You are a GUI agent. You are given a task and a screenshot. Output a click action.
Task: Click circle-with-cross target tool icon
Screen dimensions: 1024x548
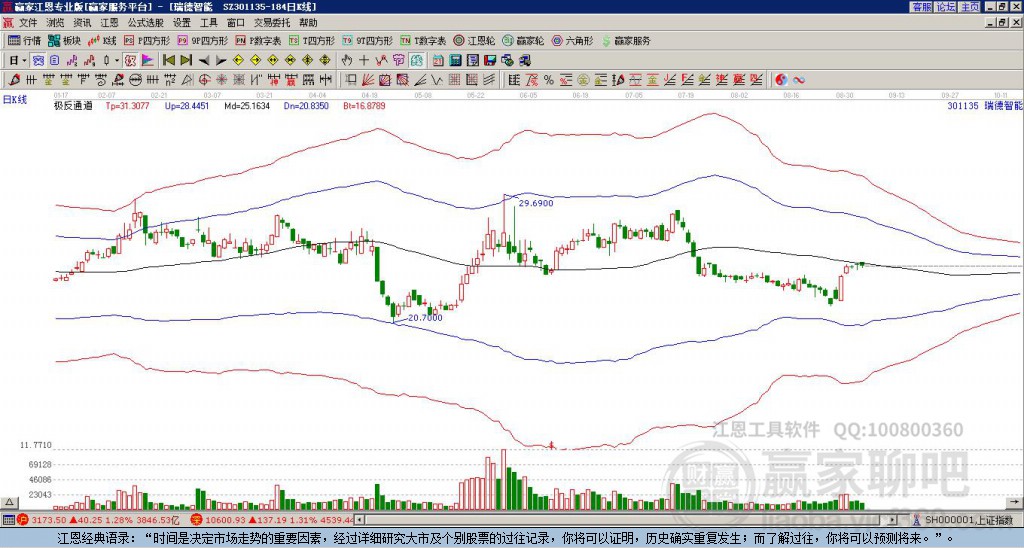coord(204,80)
